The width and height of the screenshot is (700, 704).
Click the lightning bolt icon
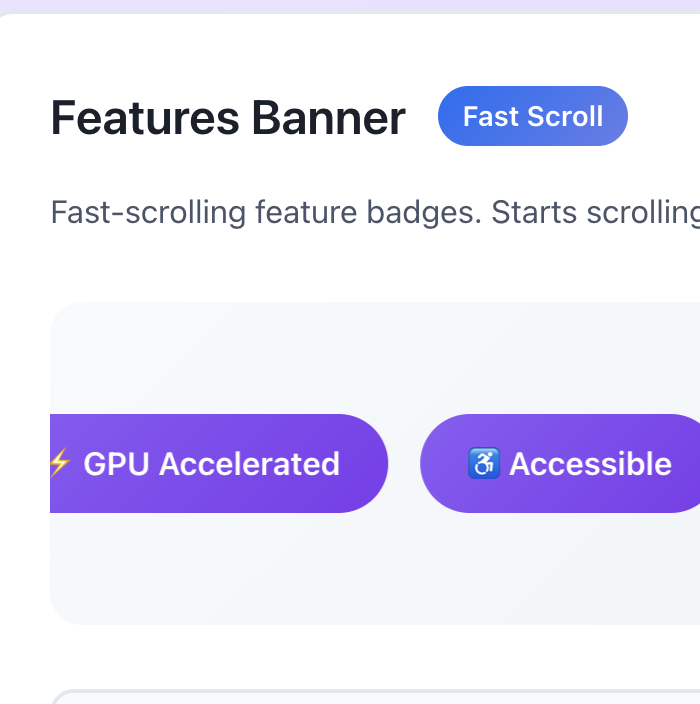61,463
